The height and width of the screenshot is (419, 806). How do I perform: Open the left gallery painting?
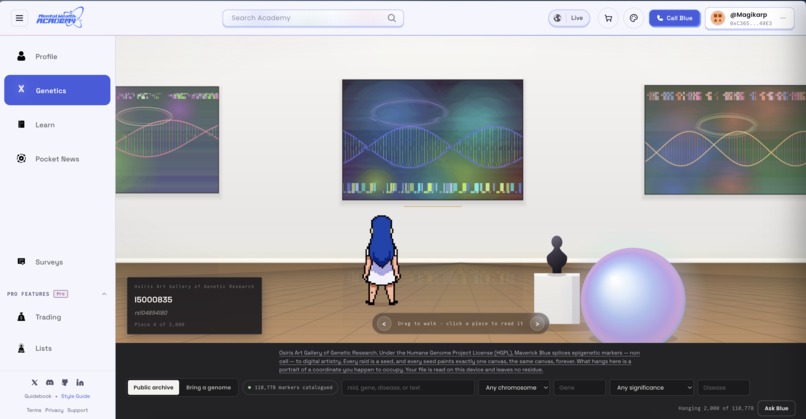click(168, 140)
